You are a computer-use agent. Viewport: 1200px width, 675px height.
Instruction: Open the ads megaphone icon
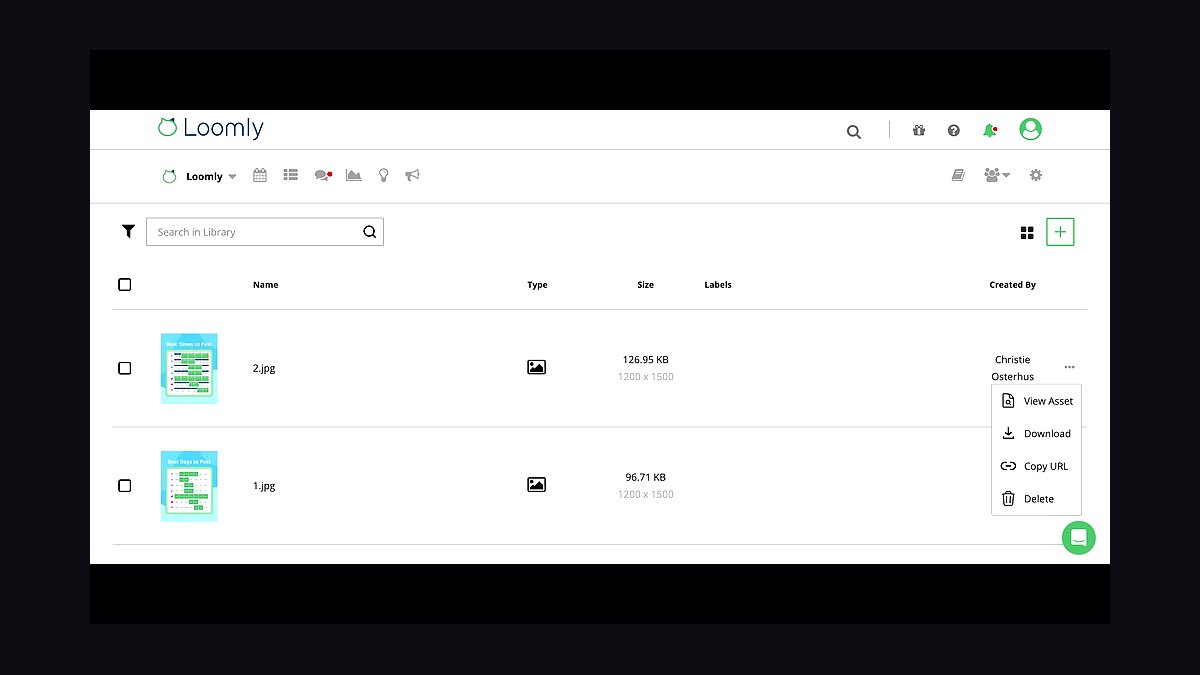click(x=412, y=175)
